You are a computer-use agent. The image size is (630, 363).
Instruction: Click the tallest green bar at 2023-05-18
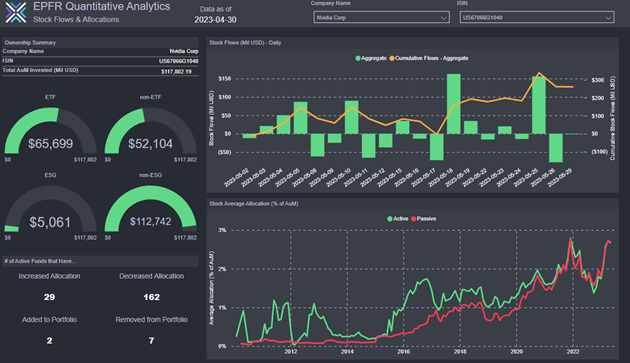(454, 104)
